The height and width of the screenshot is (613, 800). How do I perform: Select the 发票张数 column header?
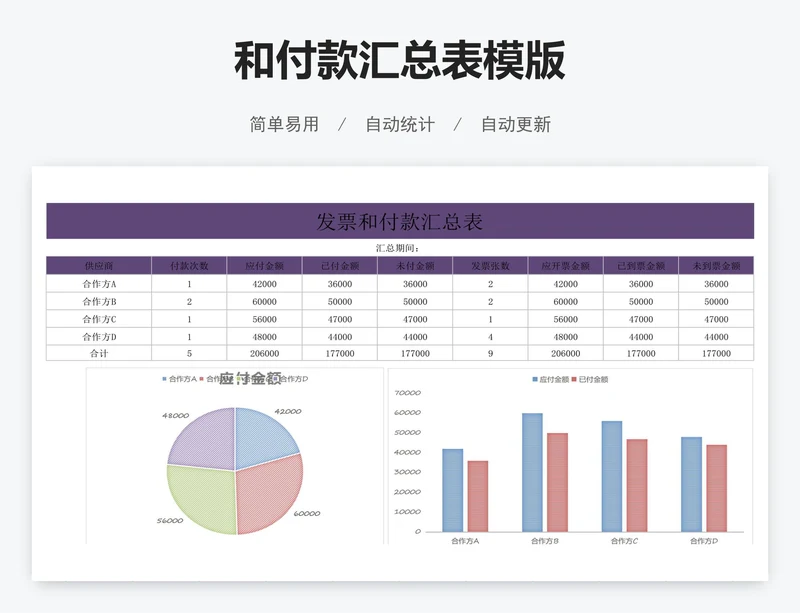[x=490, y=266]
